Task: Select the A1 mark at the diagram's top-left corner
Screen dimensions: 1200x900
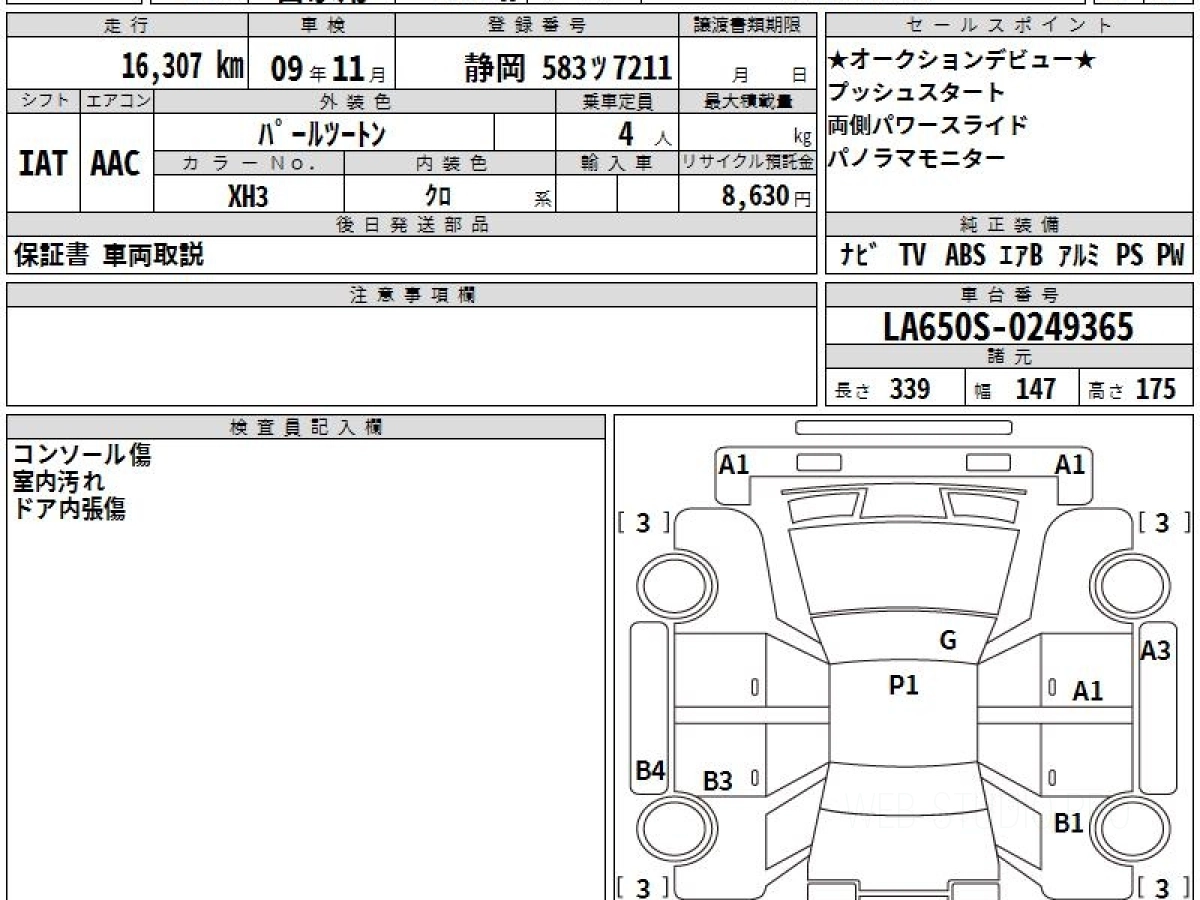Action: (x=734, y=464)
